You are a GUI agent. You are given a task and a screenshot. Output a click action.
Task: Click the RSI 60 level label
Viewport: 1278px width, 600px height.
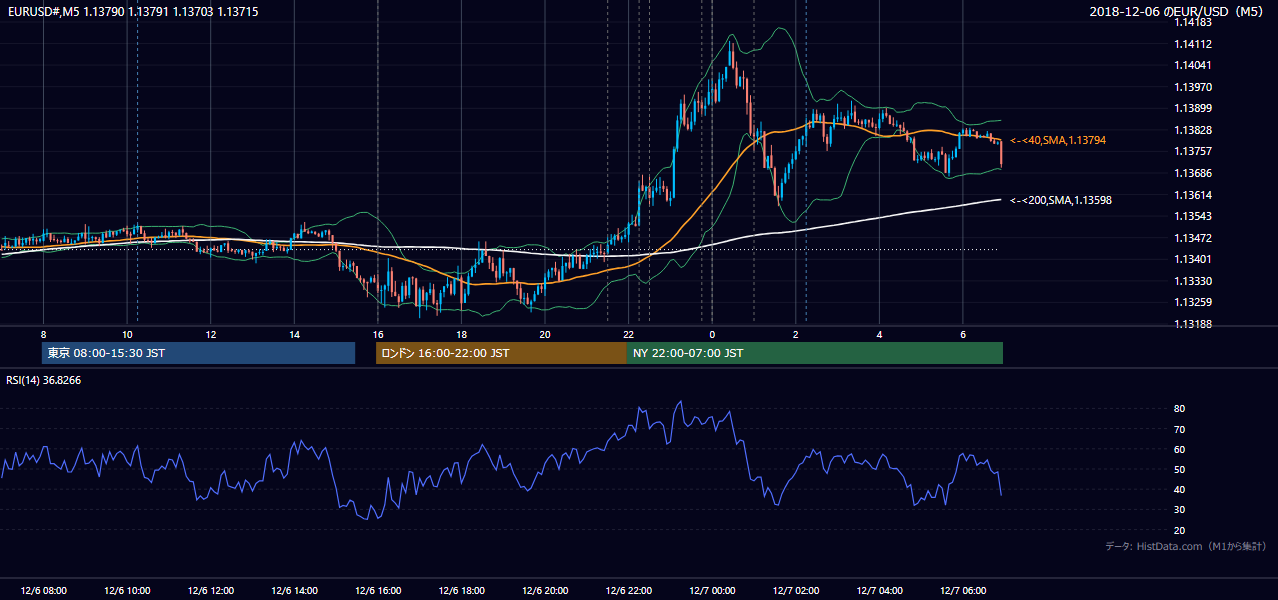click(1180, 449)
